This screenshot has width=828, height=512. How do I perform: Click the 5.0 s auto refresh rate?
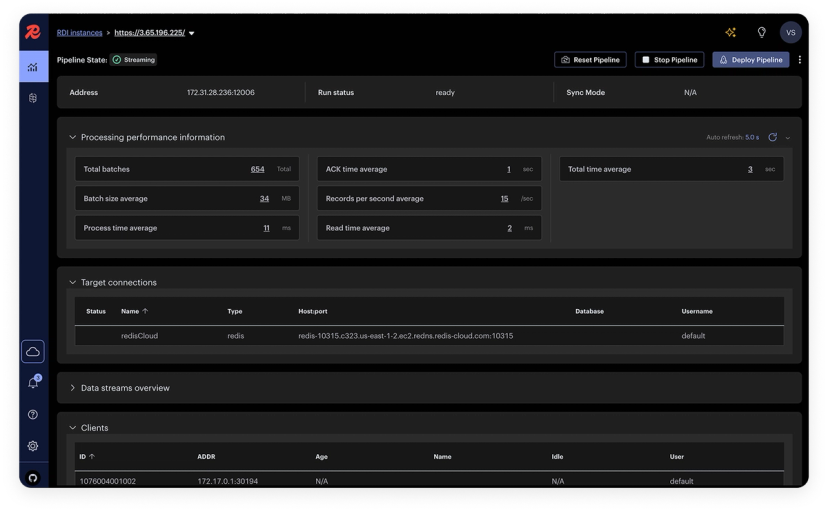tap(752, 137)
